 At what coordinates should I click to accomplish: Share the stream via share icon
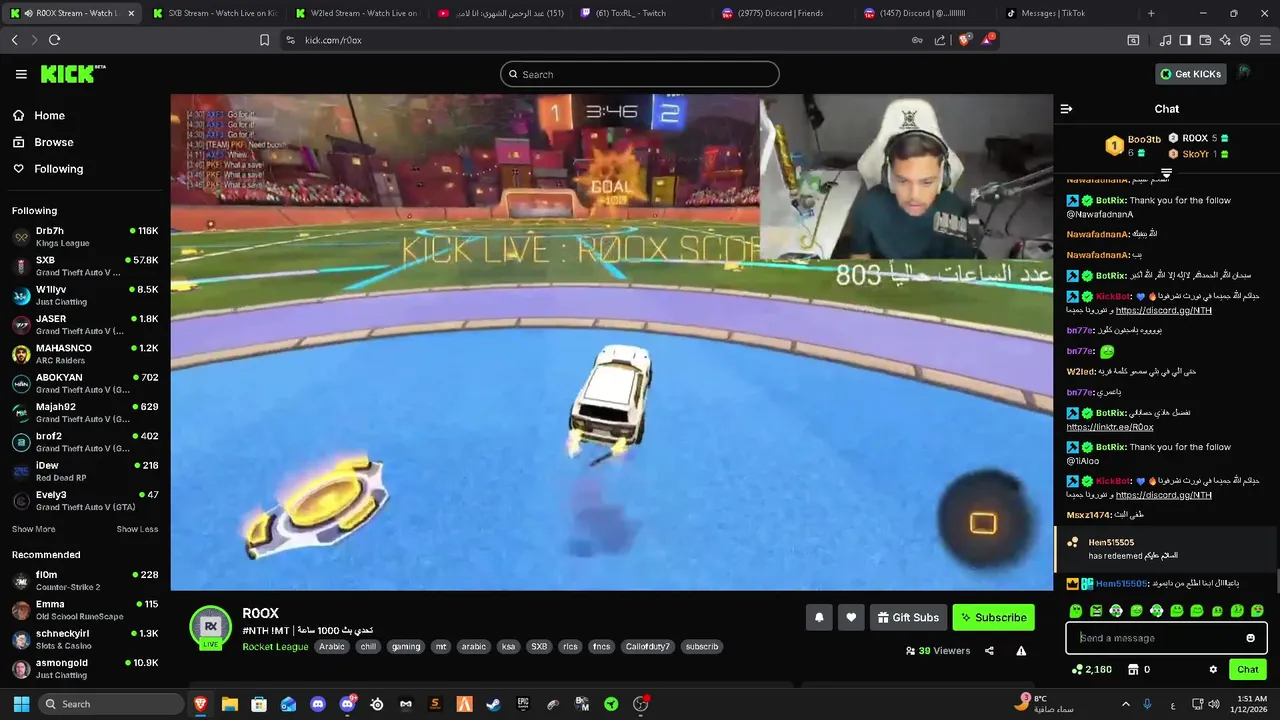pos(989,651)
